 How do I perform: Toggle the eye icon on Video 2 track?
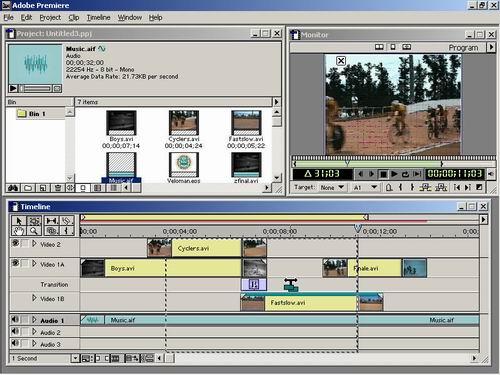pos(15,243)
